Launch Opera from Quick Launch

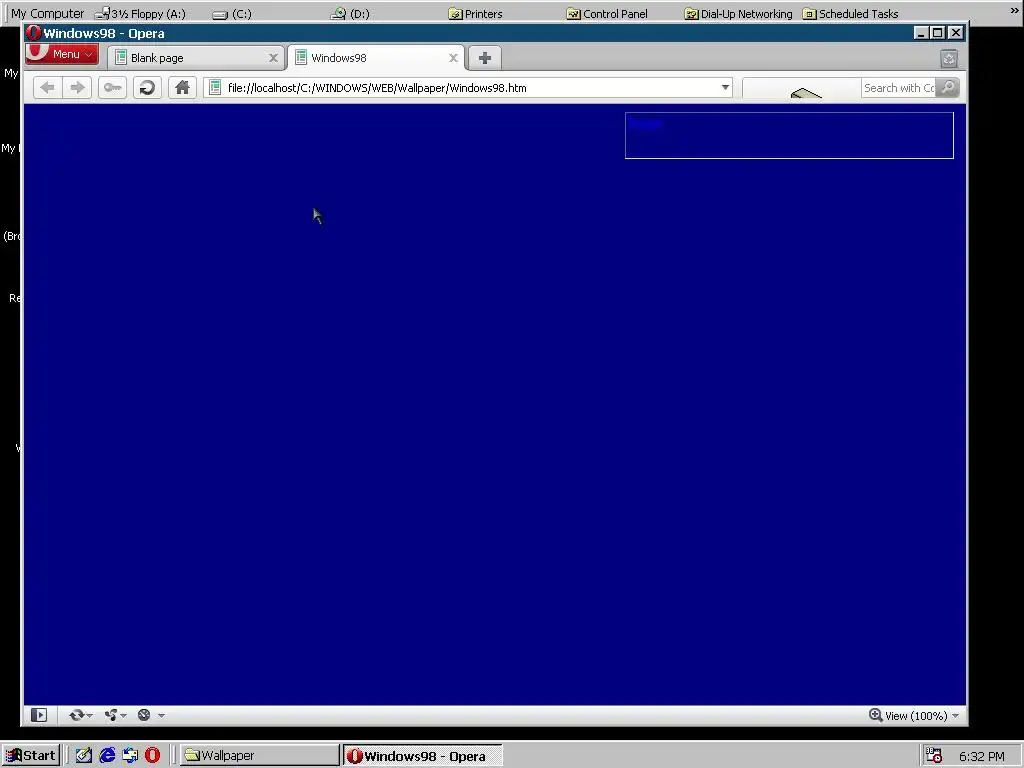pos(153,756)
